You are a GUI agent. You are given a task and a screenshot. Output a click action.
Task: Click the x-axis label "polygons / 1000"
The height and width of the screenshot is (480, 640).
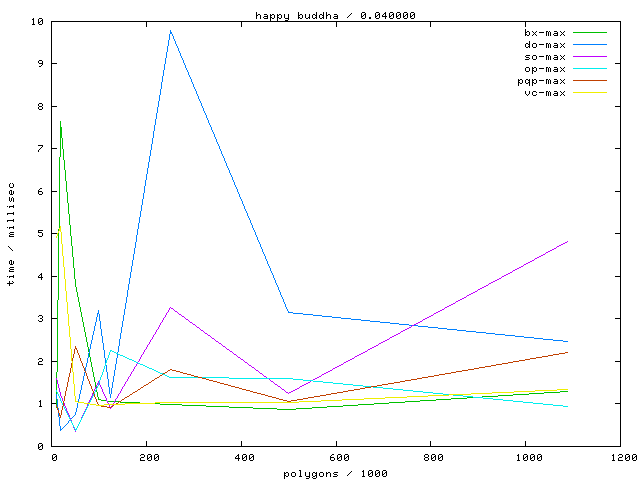point(335,473)
